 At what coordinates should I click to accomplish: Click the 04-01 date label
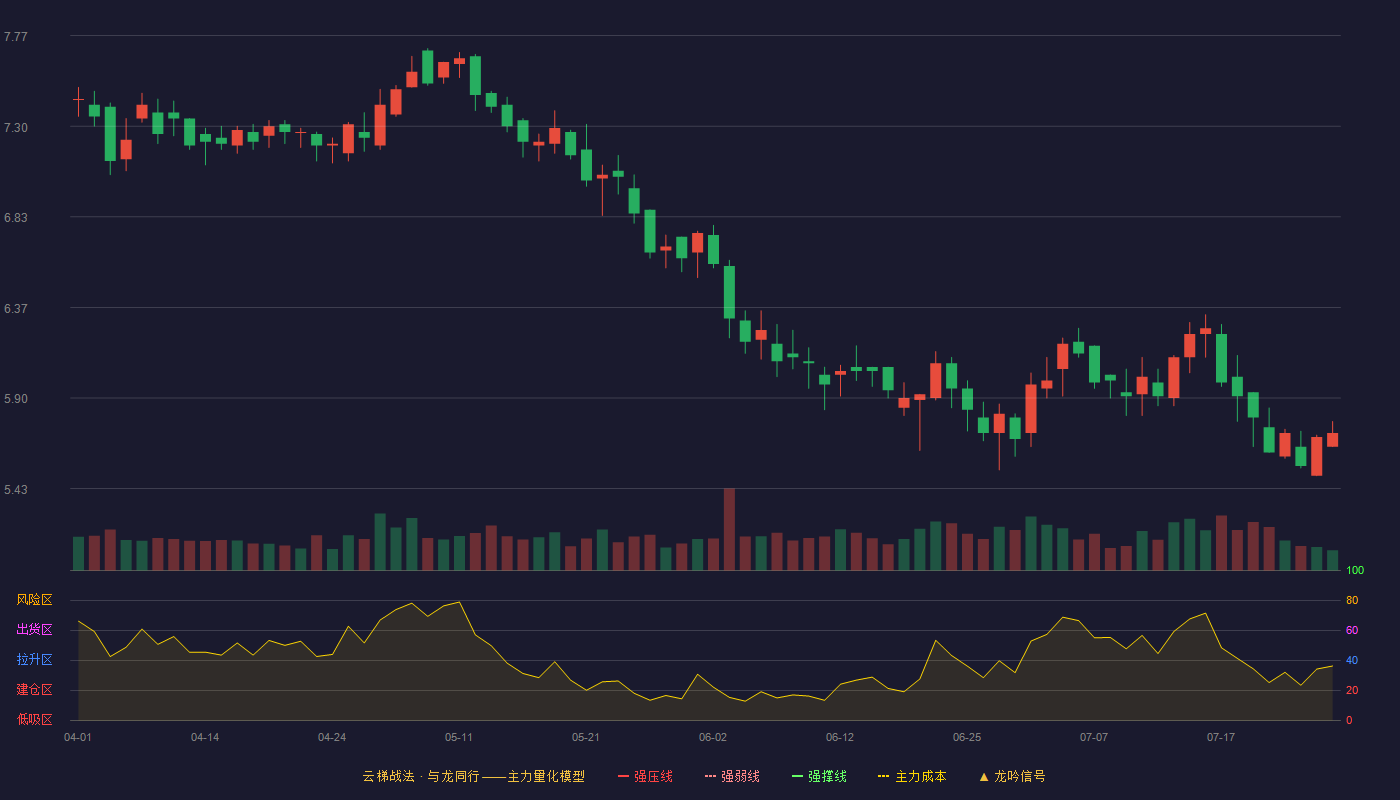click(78, 737)
